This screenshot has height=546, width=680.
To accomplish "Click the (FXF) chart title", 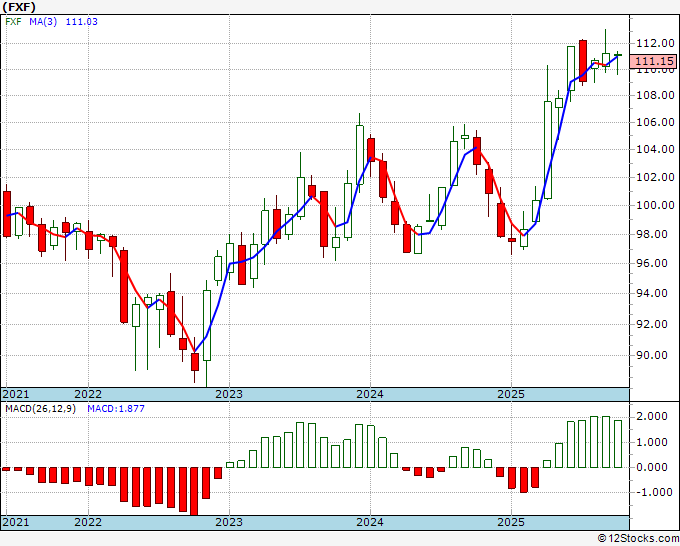I will 19,7.
